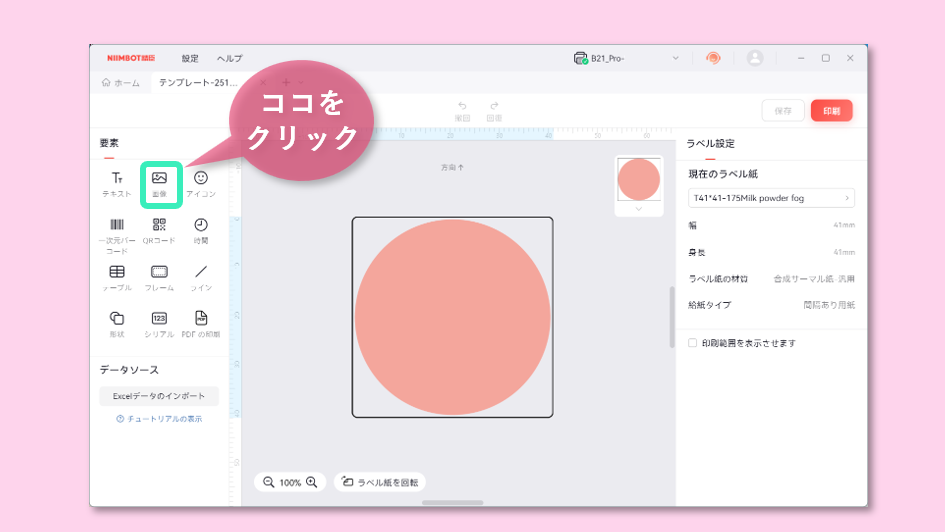Insert a Serial (シリアル) number element
Viewport: 945px width, 532px height.
click(x=159, y=324)
